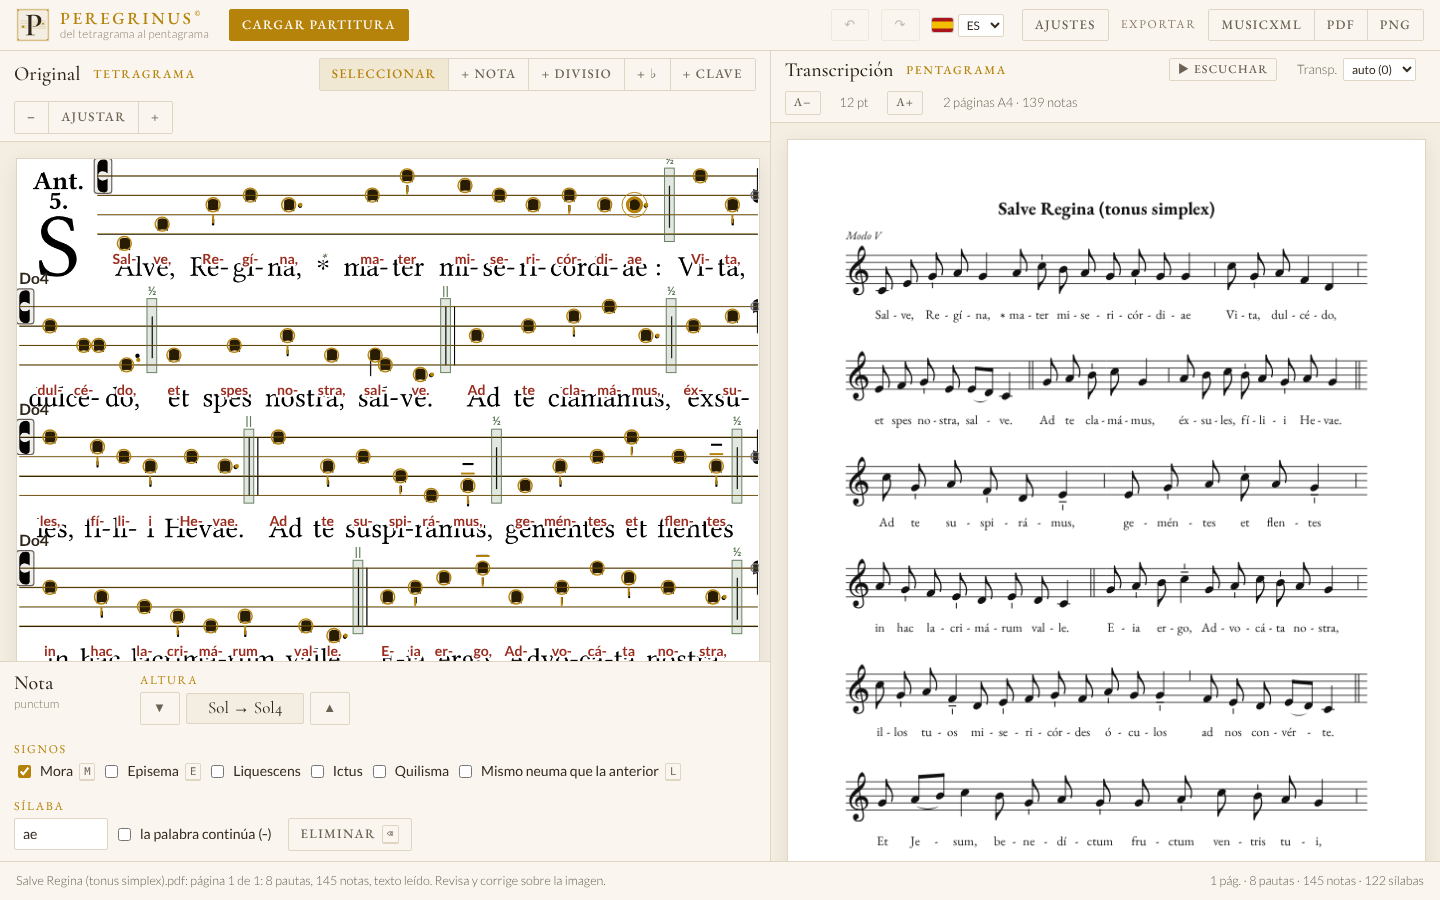Click the Peregrinus logo icon
Image resolution: width=1440 pixels, height=900 pixels.
click(33, 25)
